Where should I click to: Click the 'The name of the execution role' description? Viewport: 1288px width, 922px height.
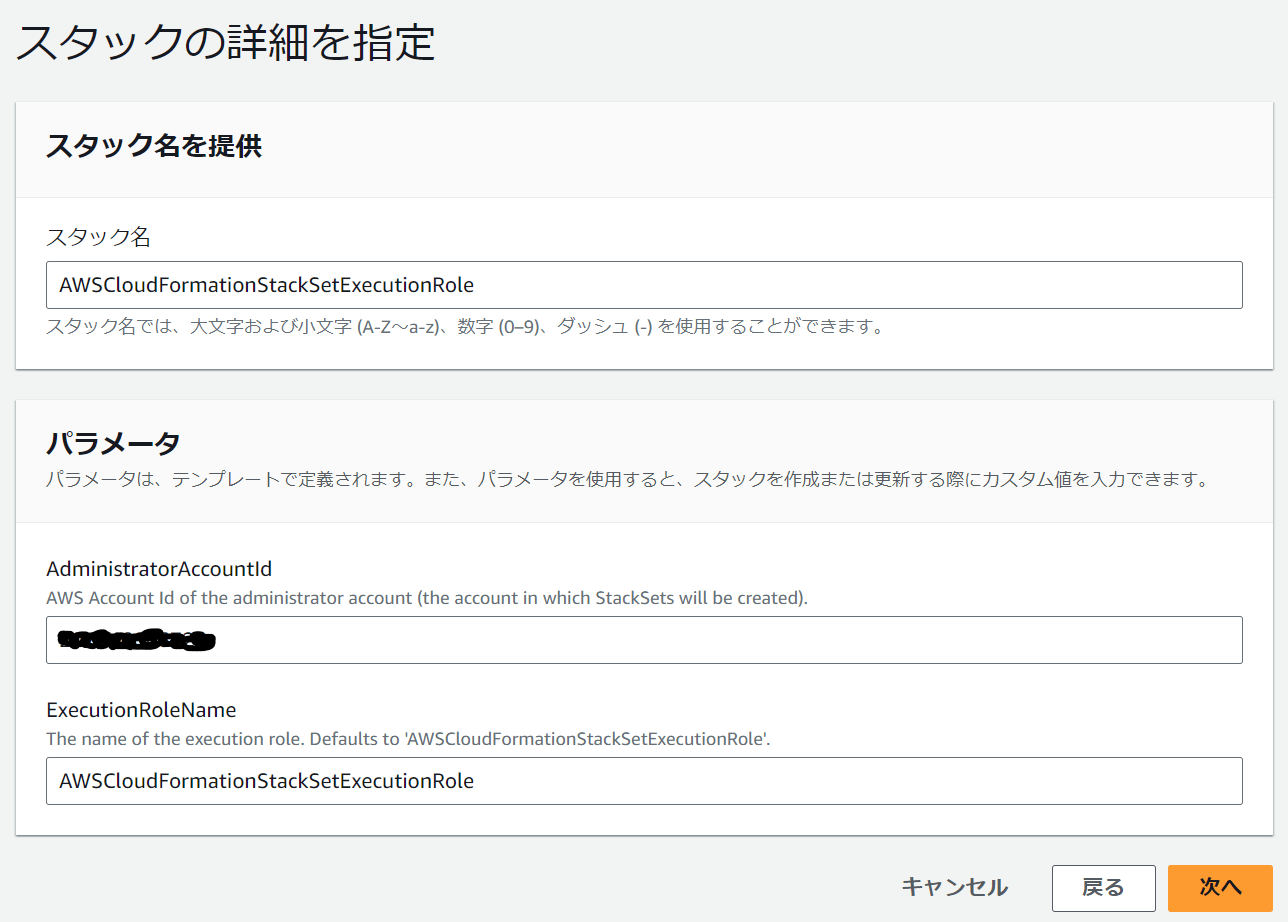408,739
